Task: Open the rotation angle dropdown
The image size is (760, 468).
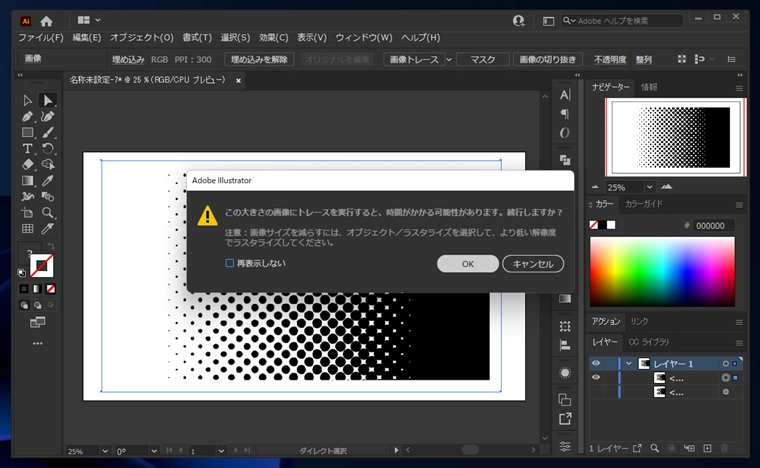Action: [x=154, y=451]
